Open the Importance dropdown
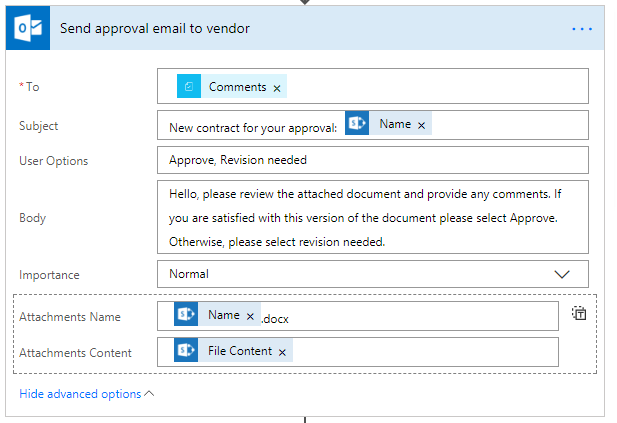617x423 pixels. [x=561, y=274]
